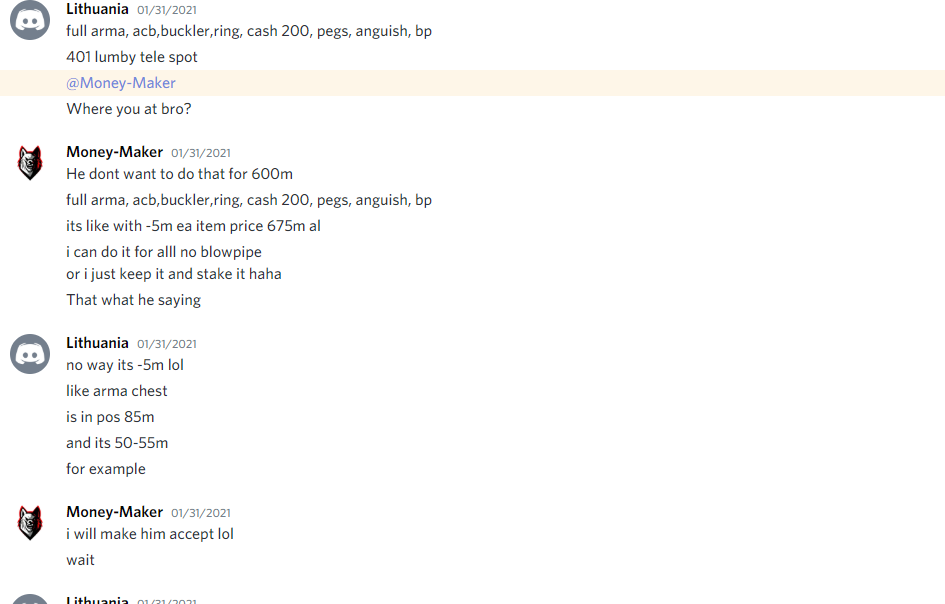The height and width of the screenshot is (604, 945).
Task: Open Money-Maker's wolf avatar beside 'i will make him accept'
Action: (x=30, y=523)
